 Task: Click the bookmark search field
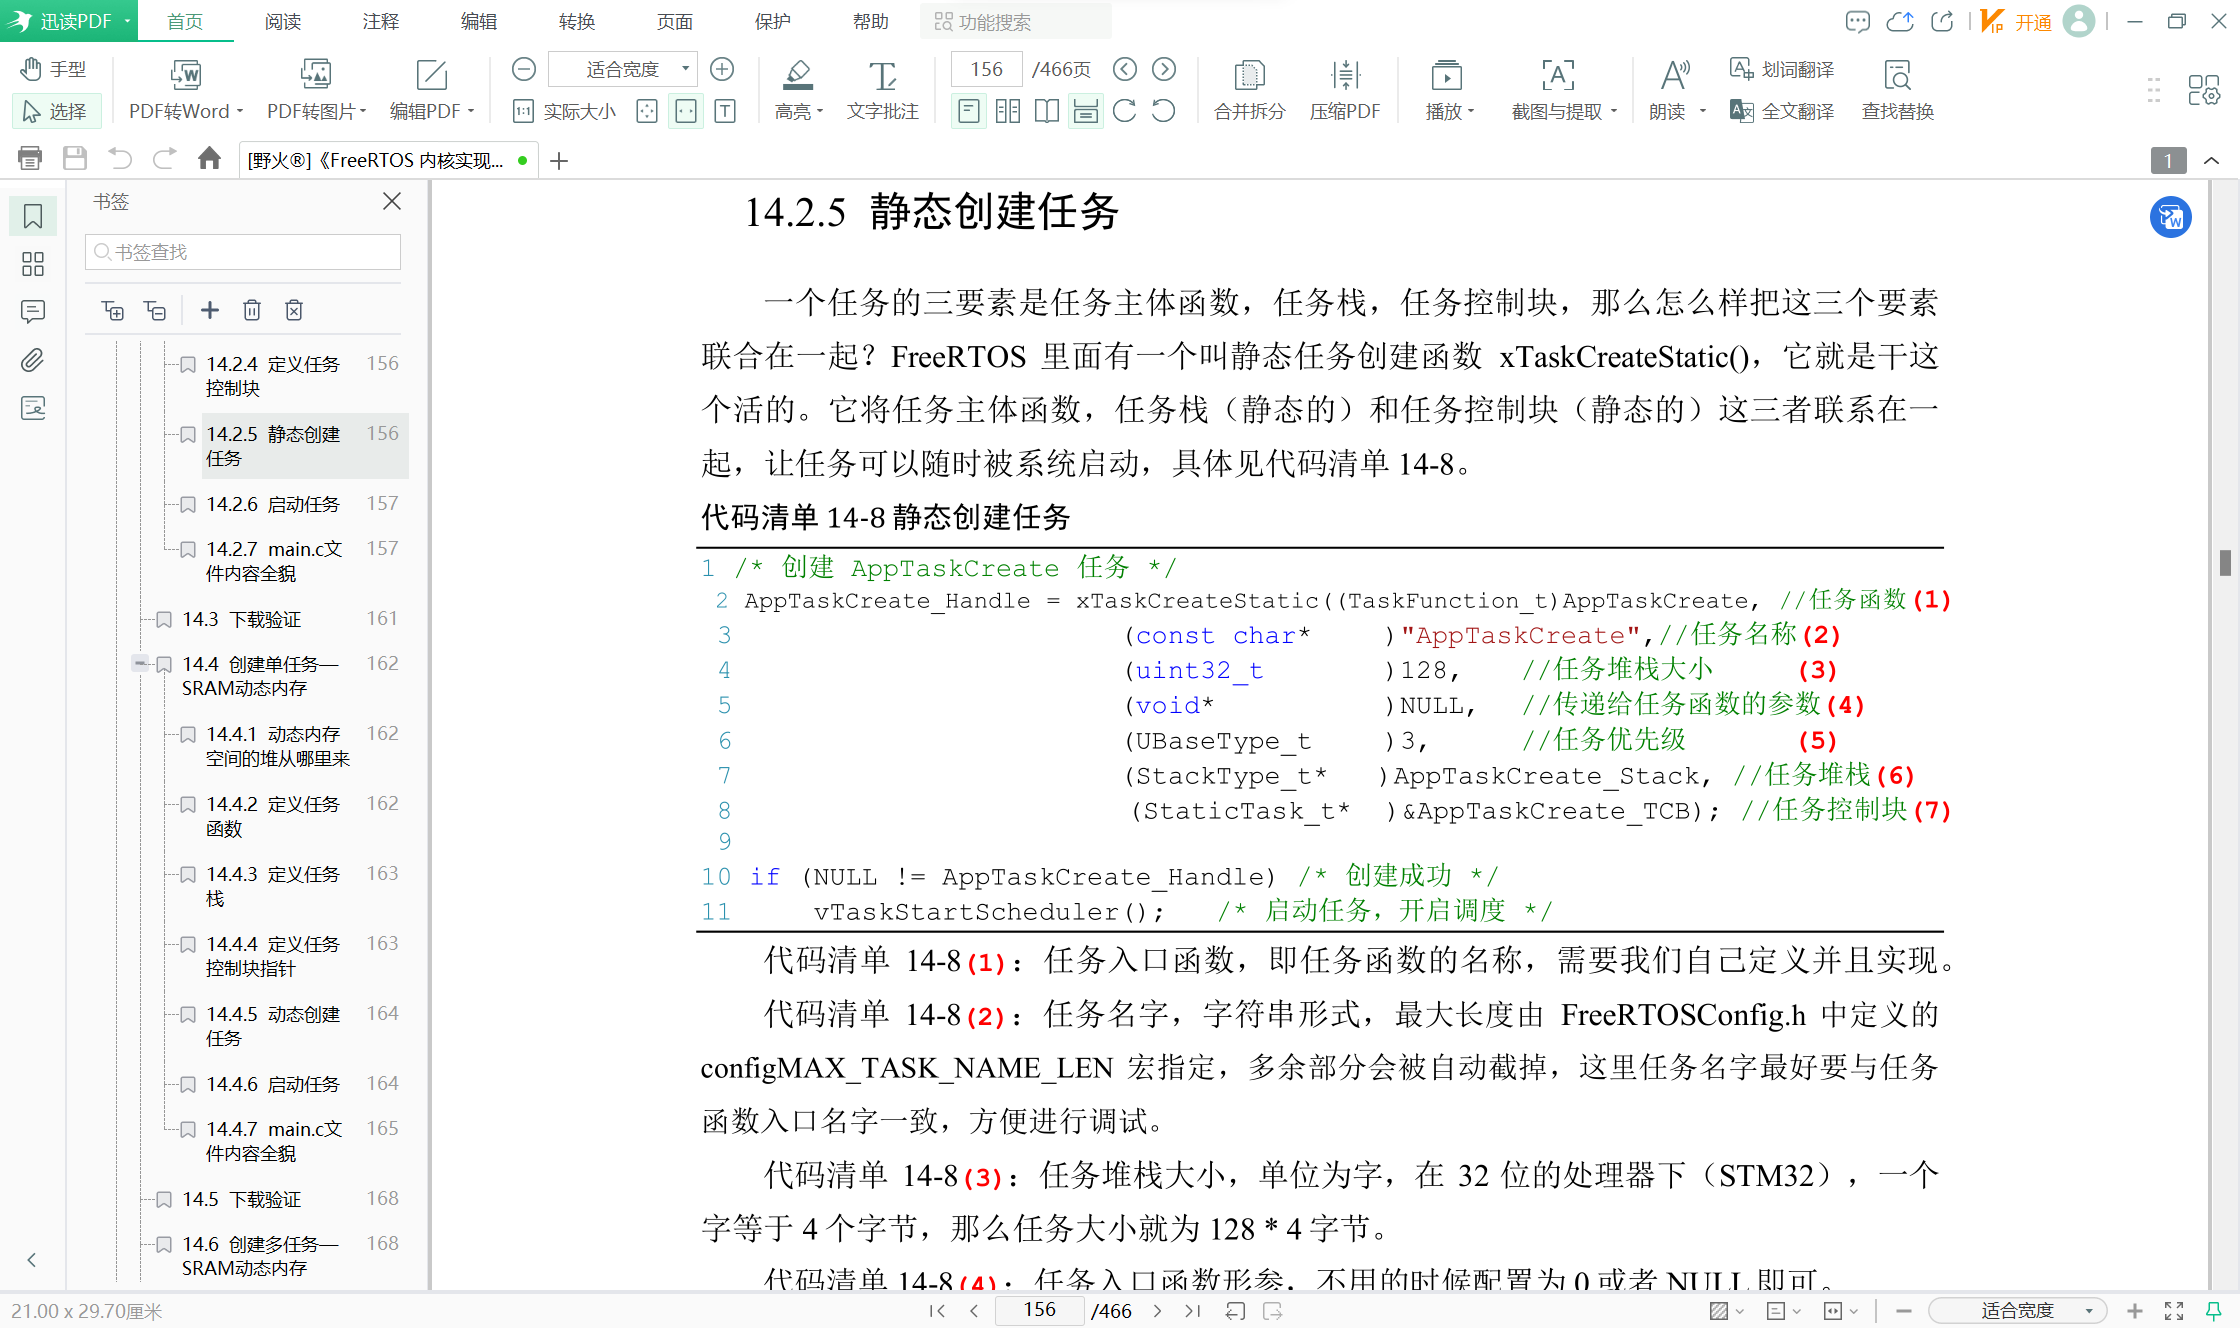point(243,252)
